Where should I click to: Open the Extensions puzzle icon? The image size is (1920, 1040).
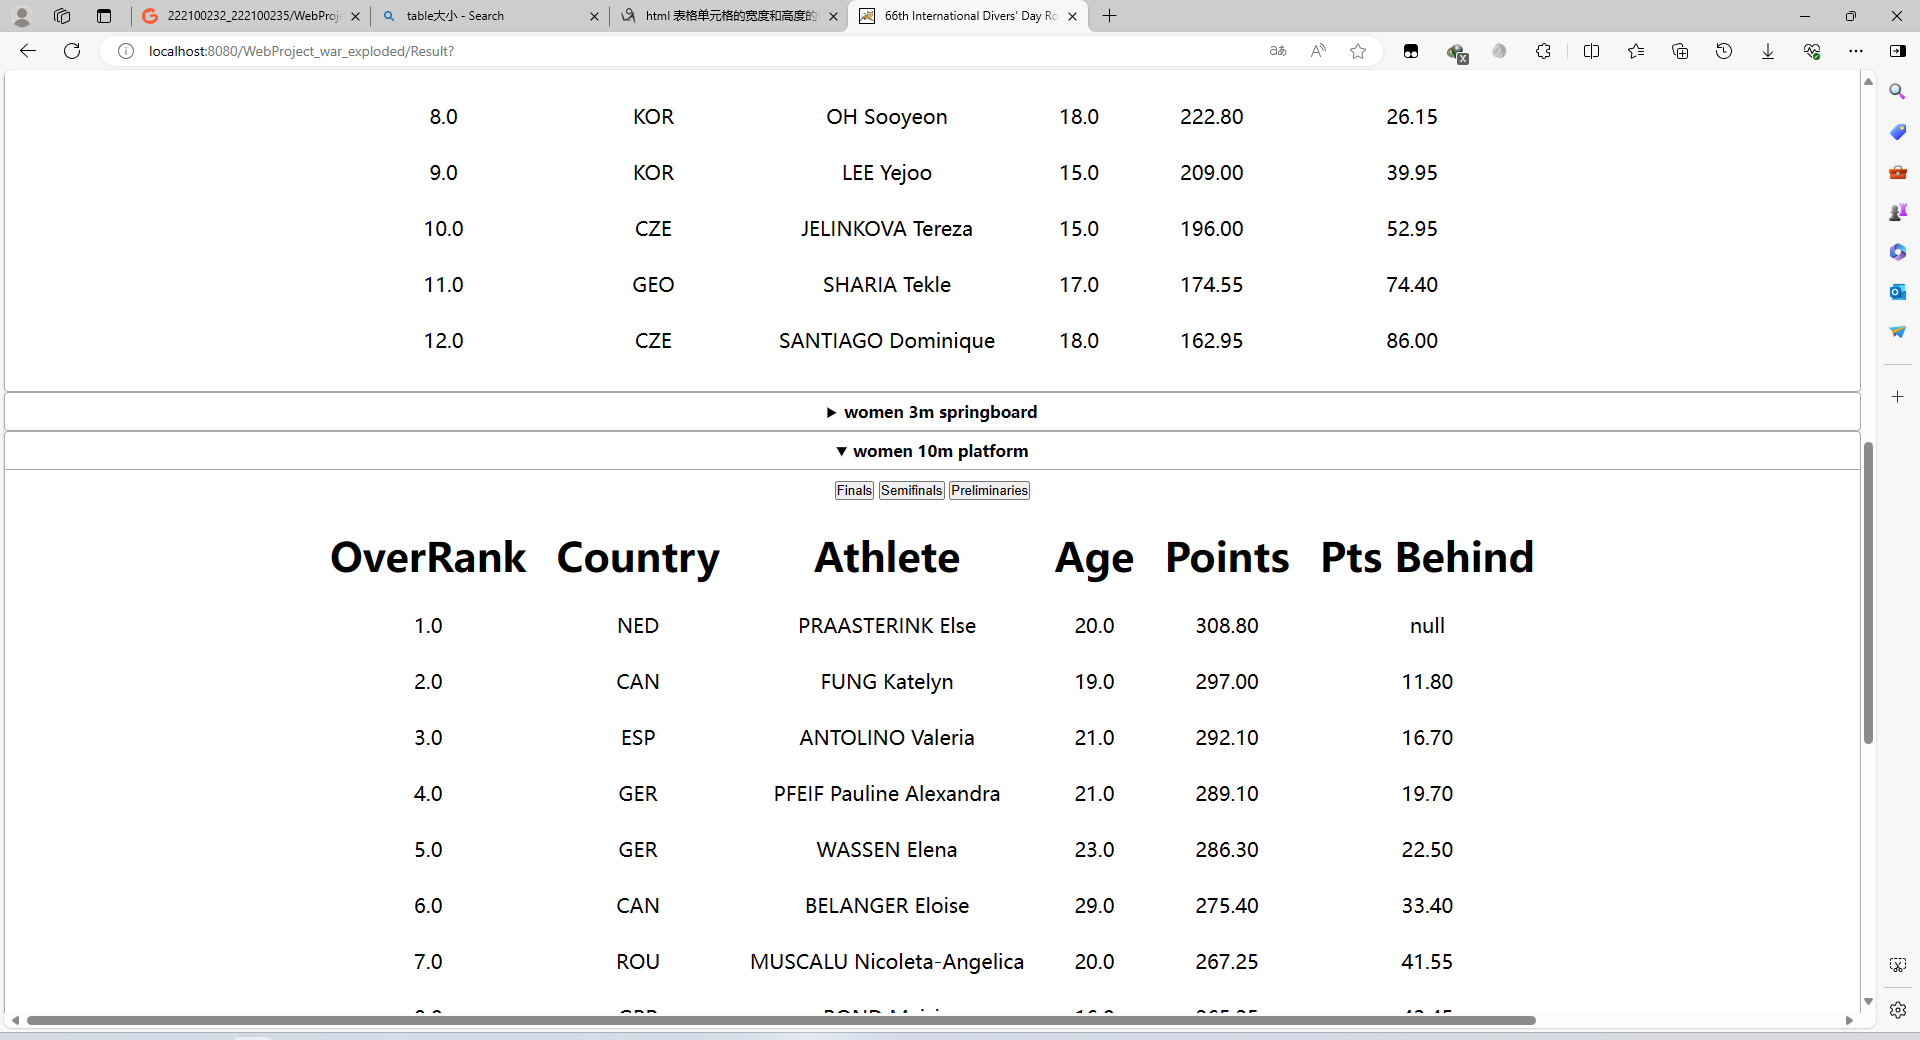point(1543,51)
